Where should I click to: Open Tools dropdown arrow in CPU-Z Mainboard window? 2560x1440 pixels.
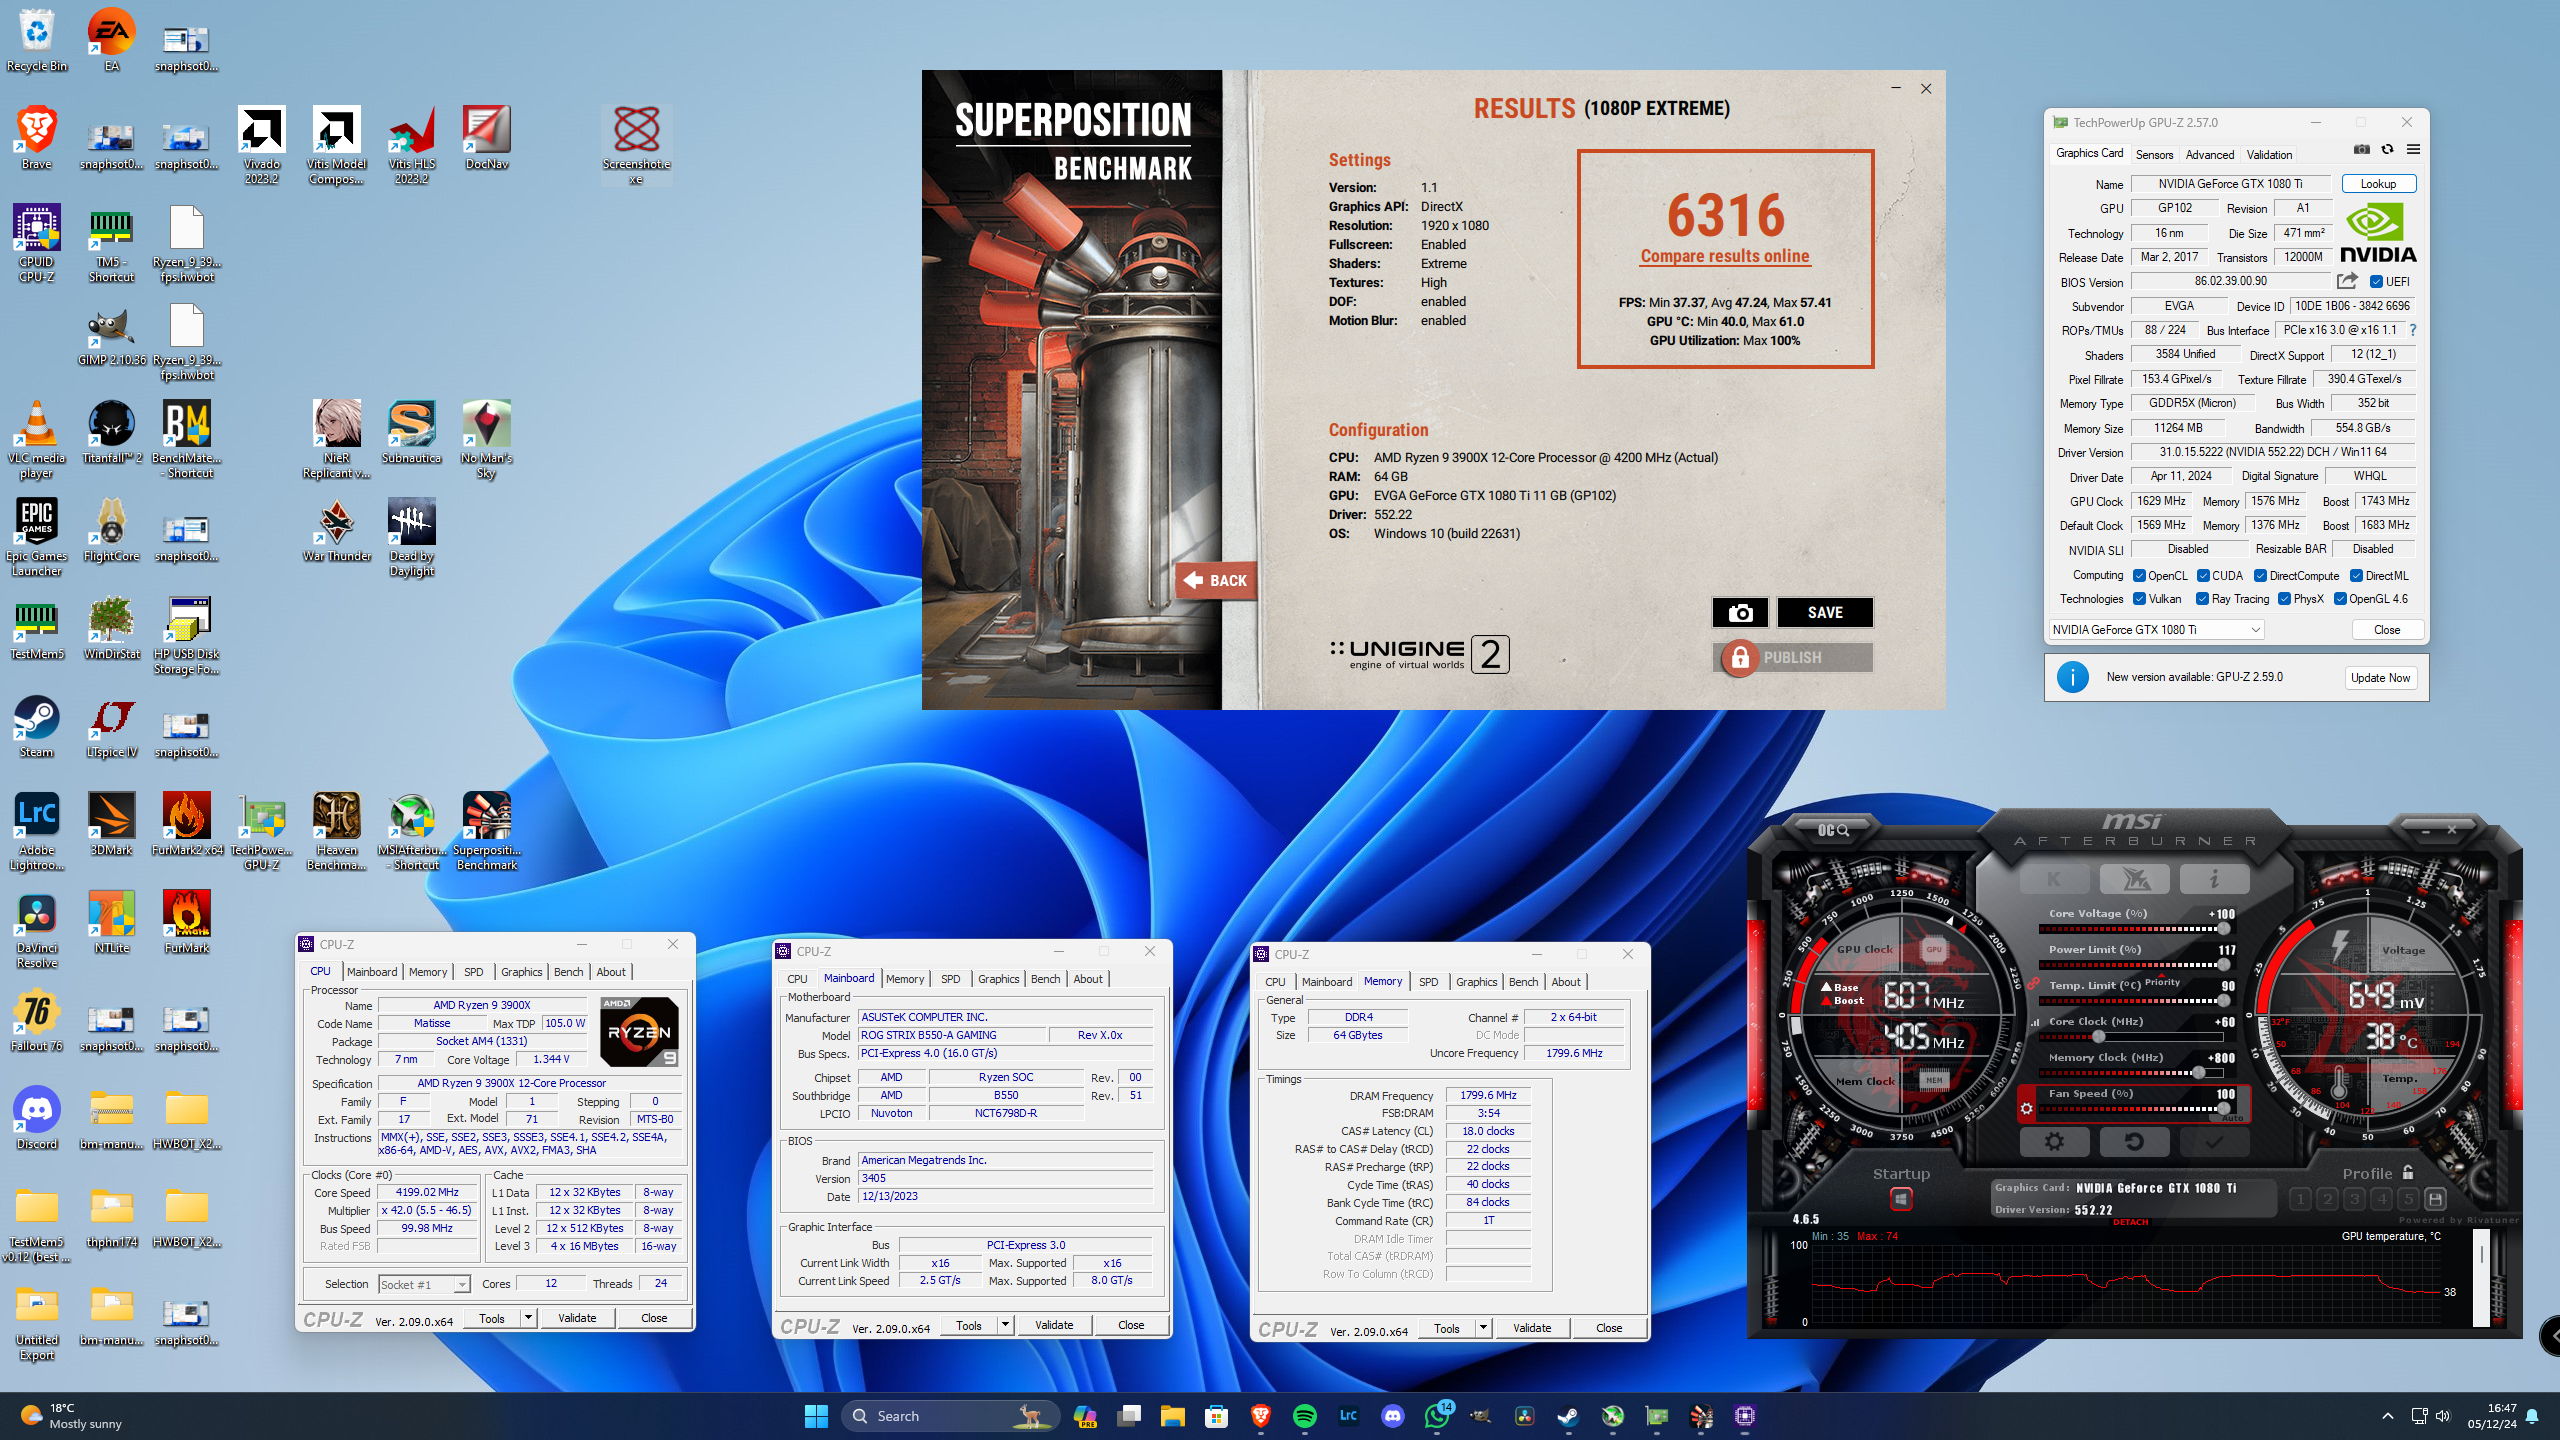pyautogui.click(x=1005, y=1325)
